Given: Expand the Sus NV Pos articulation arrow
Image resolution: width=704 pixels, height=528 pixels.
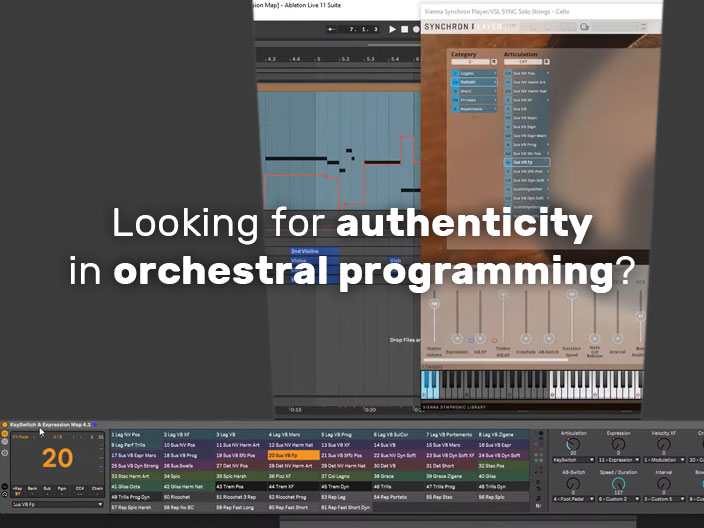Looking at the screenshot, I should click(x=547, y=73).
